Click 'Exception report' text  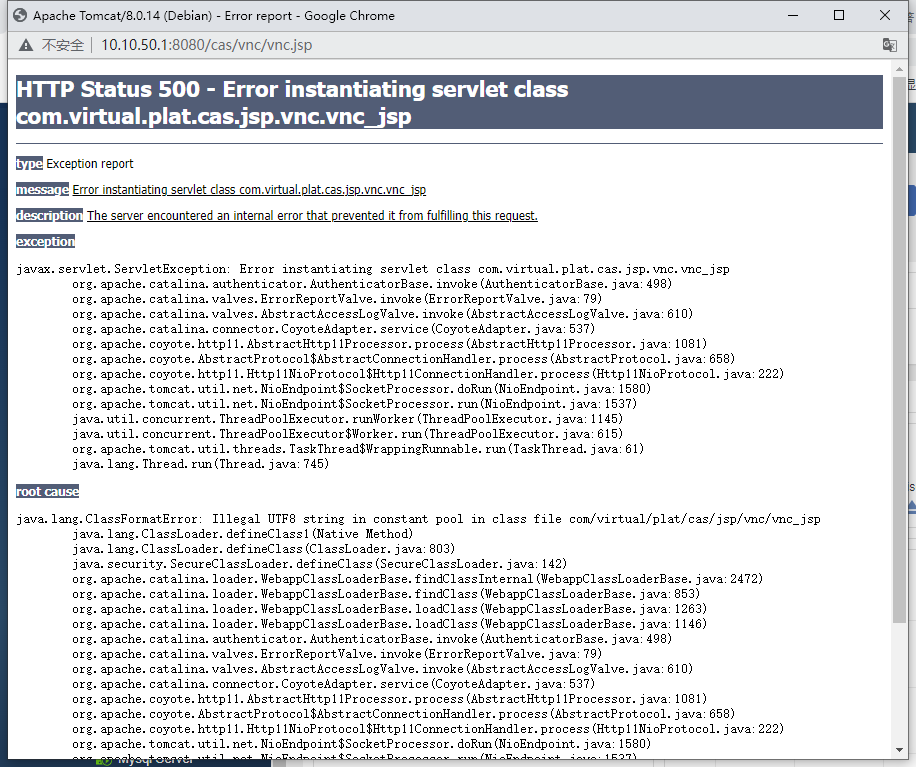click(x=90, y=164)
